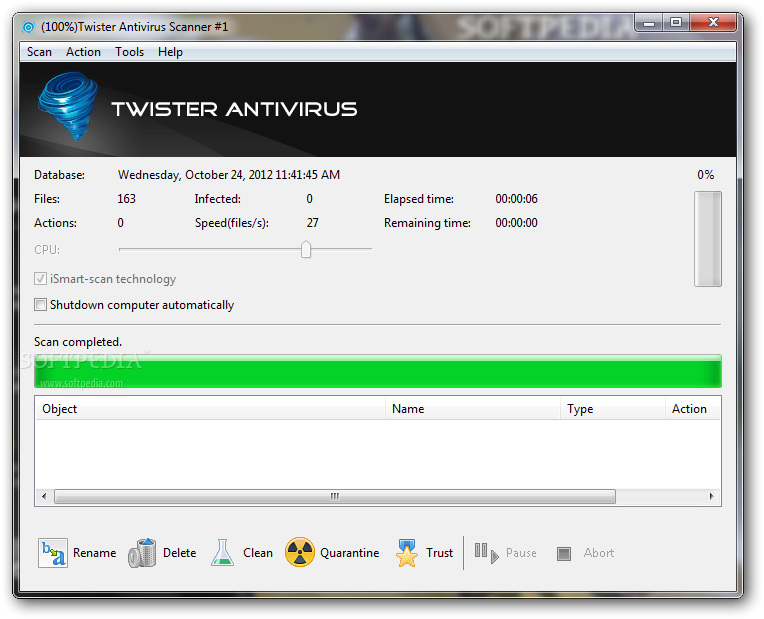Screen dimensions: 764x619
Task: Click the Elapsed time value 00:00:06
Action: (516, 199)
